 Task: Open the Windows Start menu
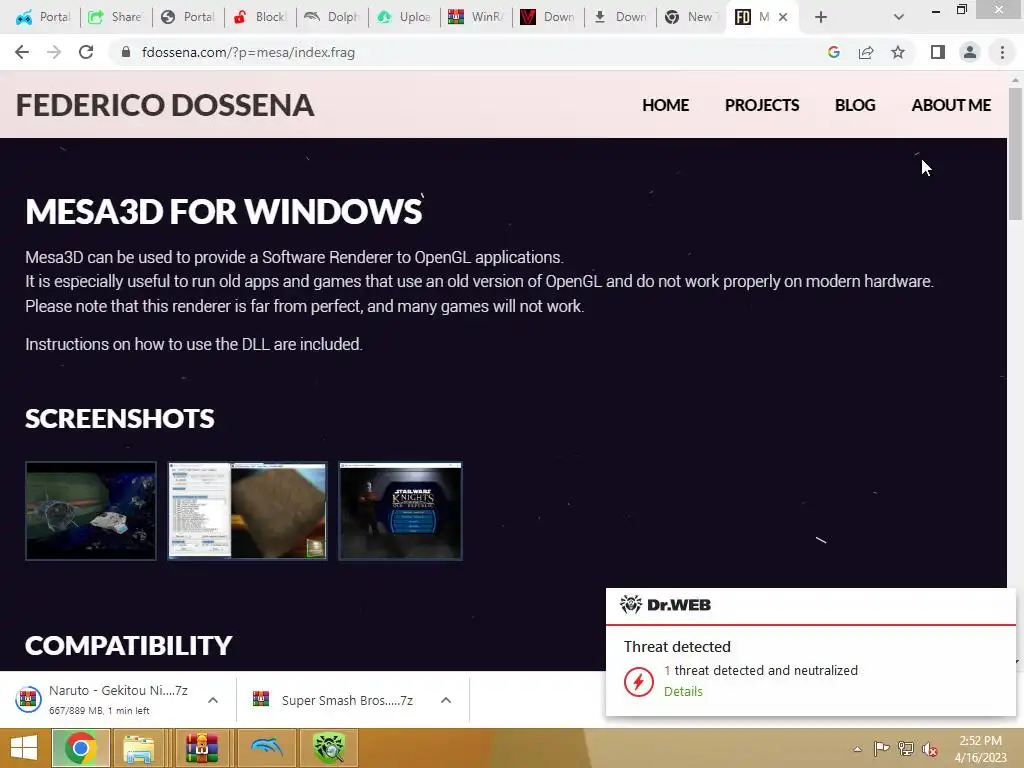[x=24, y=748]
